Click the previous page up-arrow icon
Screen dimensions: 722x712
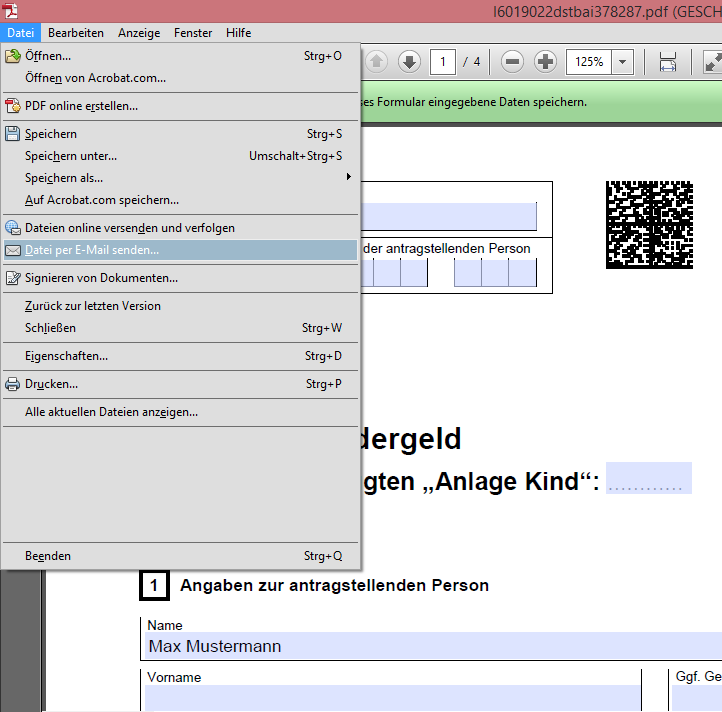[377, 62]
